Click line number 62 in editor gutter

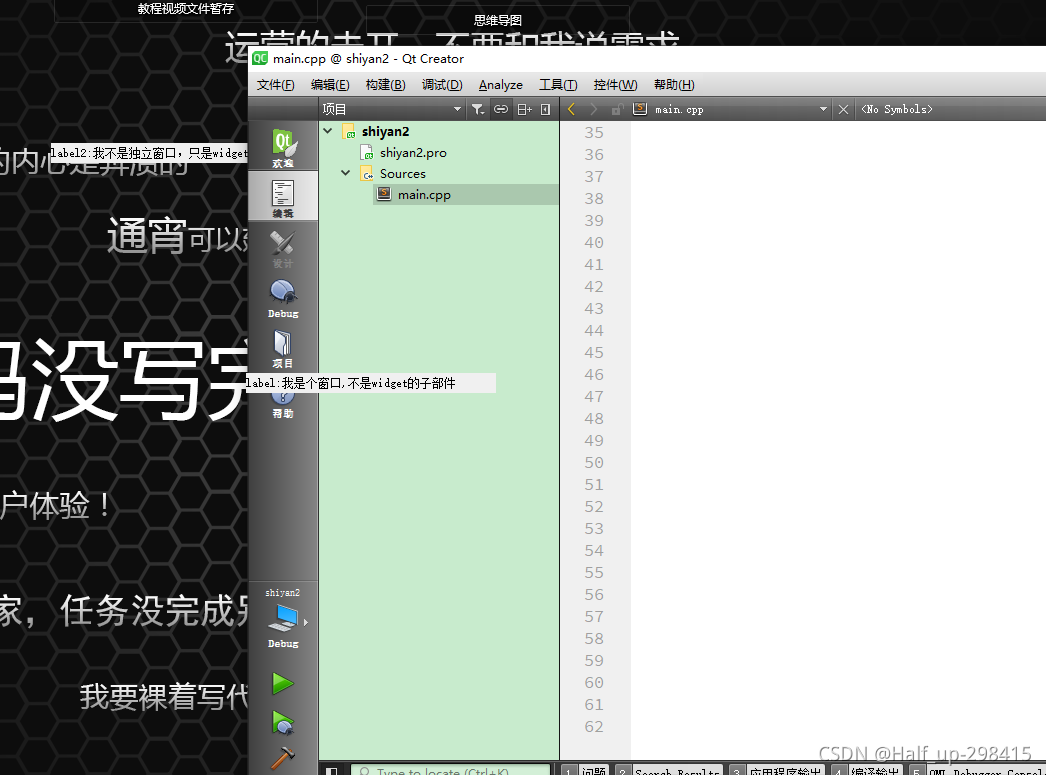[x=594, y=726]
